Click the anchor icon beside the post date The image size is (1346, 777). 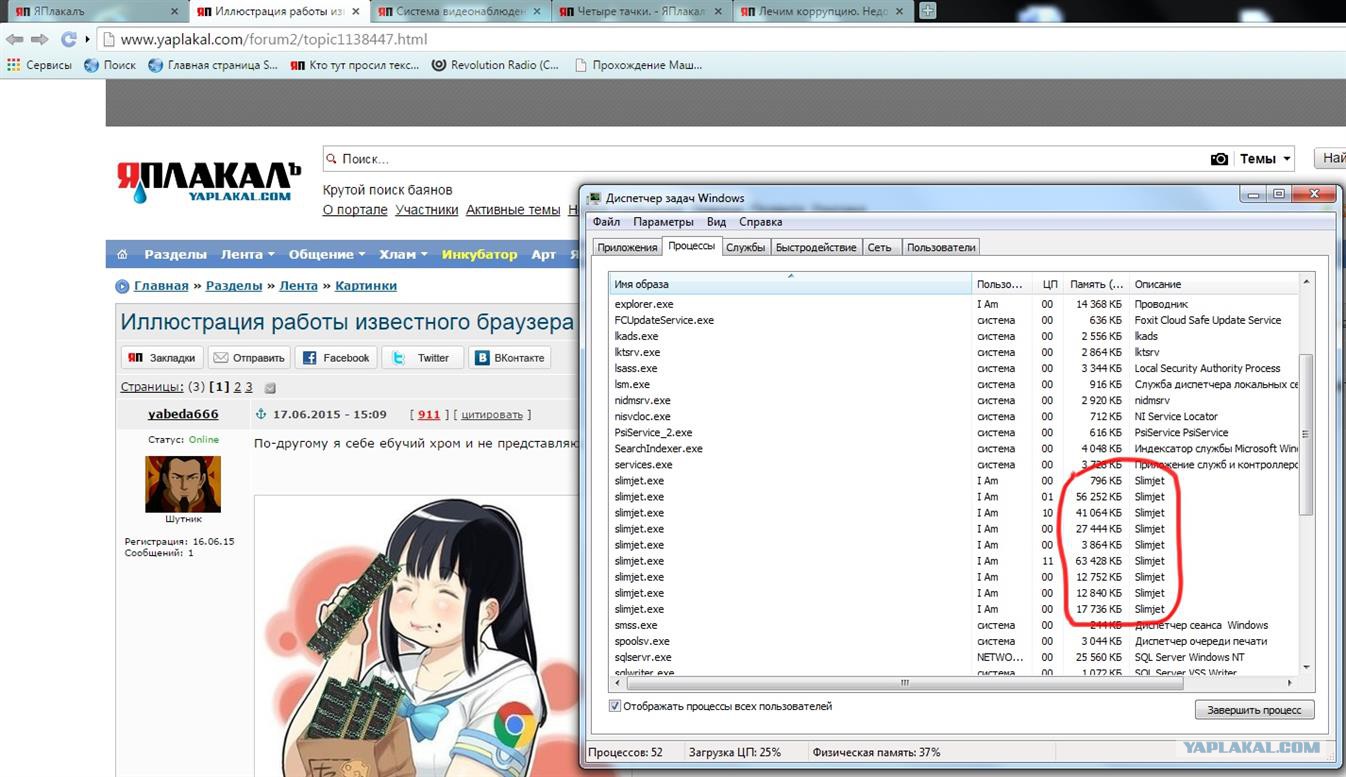click(x=262, y=414)
